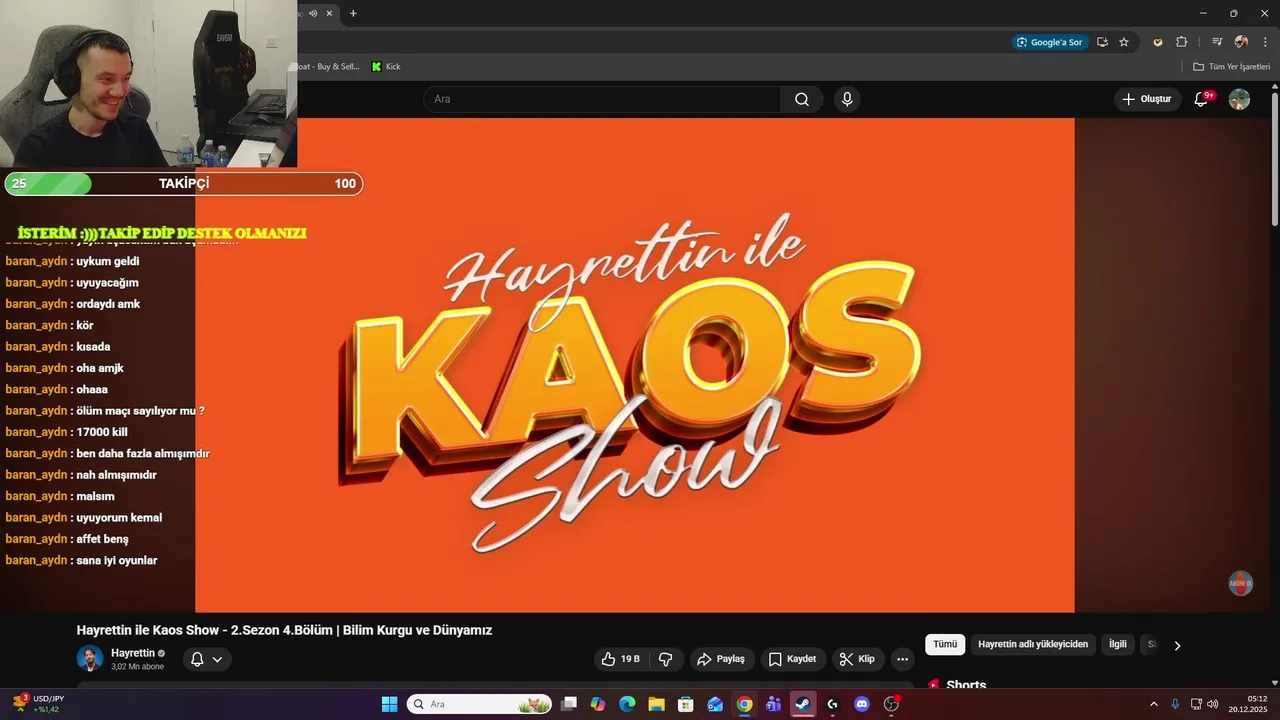Open Logitech G HUB from the taskbar

pos(832,704)
